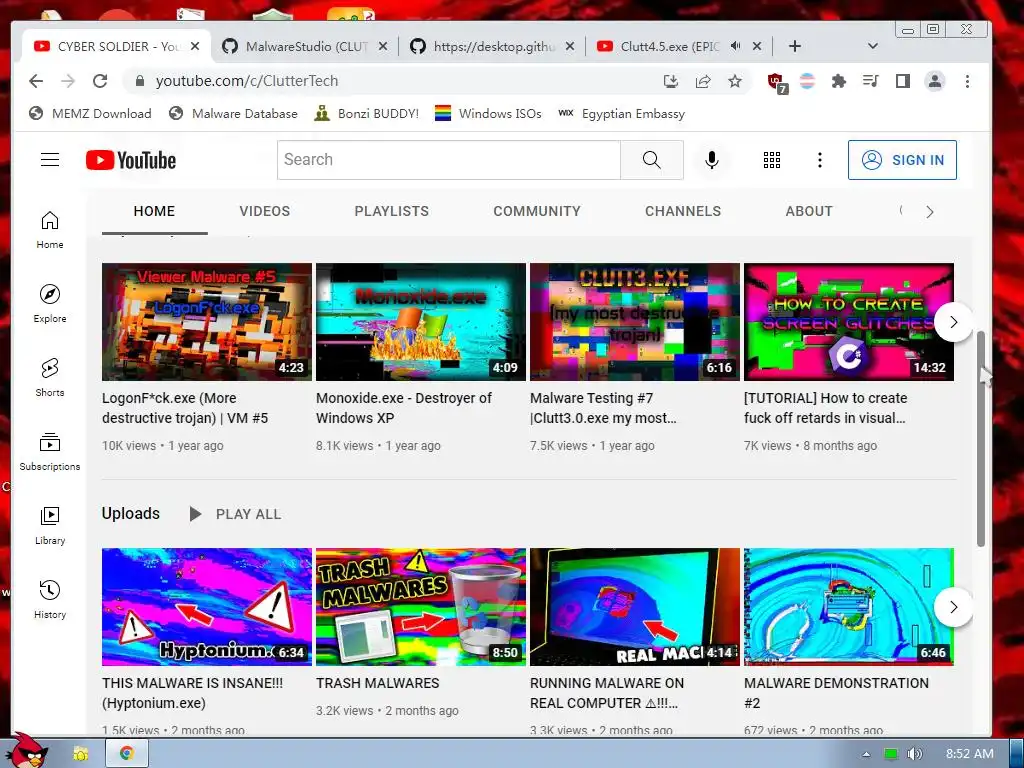Screen dimensions: 1024x768
Task: Open the LogonF*ck.exe video thumbnail
Action: coord(207,322)
